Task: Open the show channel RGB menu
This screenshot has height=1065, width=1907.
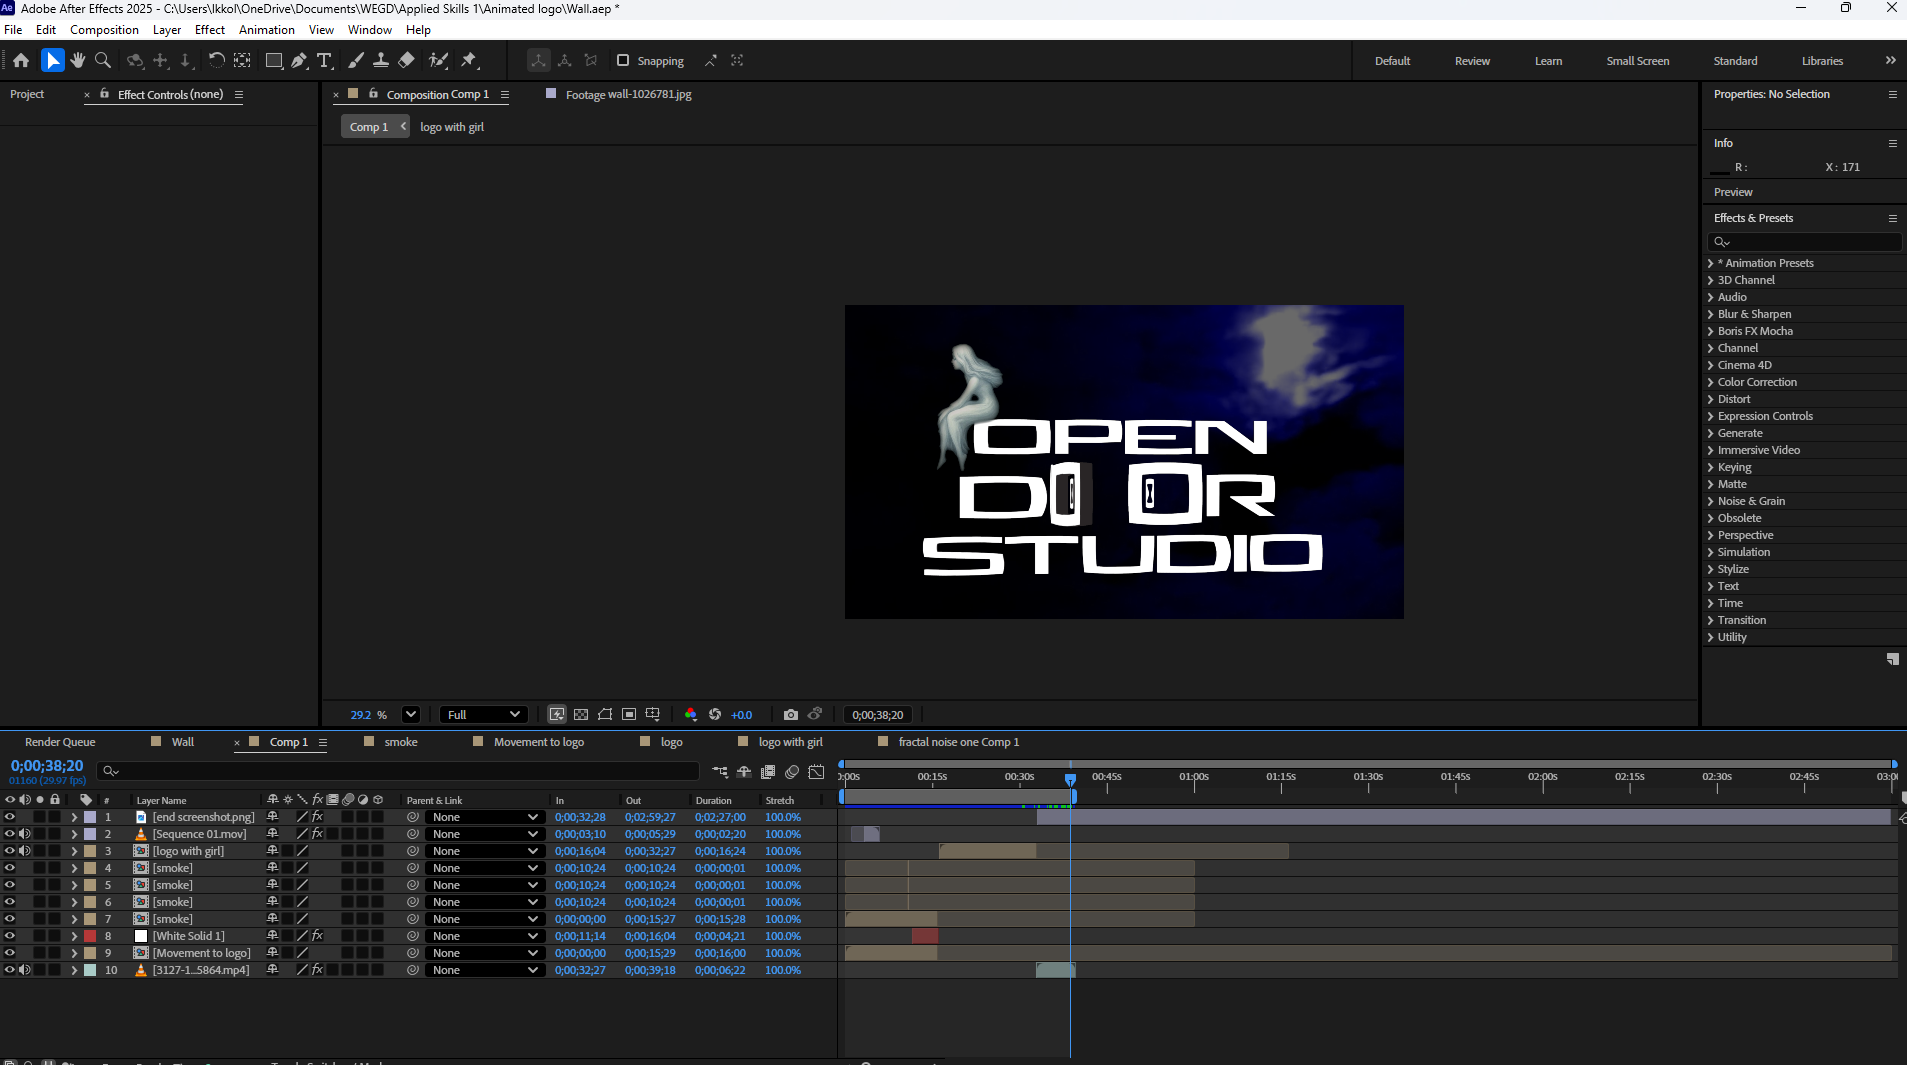Action: click(x=690, y=714)
